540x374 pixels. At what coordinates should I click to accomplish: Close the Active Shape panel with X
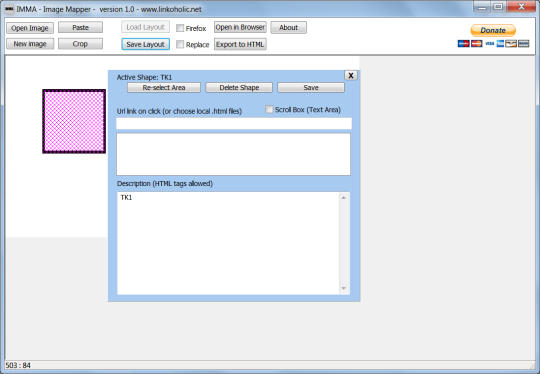click(x=351, y=75)
